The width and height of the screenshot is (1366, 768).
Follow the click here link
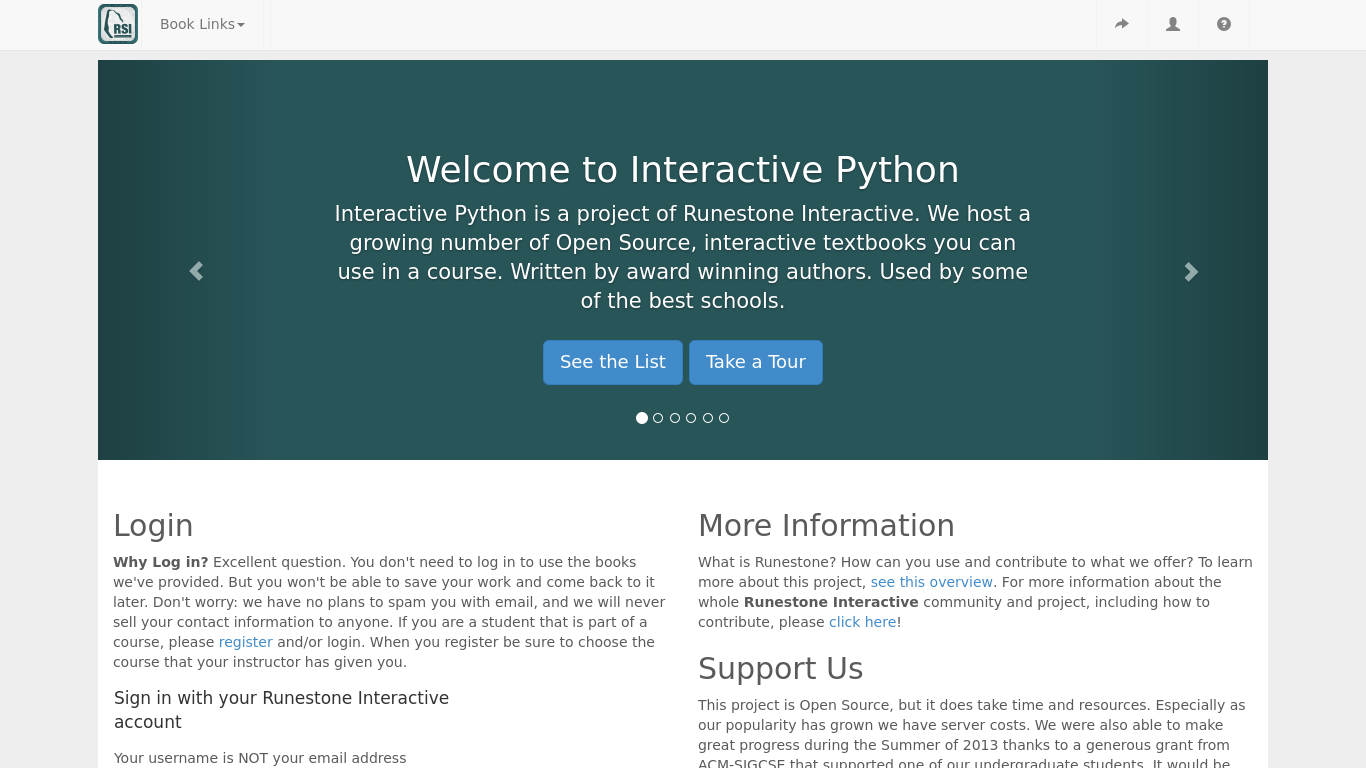click(863, 622)
